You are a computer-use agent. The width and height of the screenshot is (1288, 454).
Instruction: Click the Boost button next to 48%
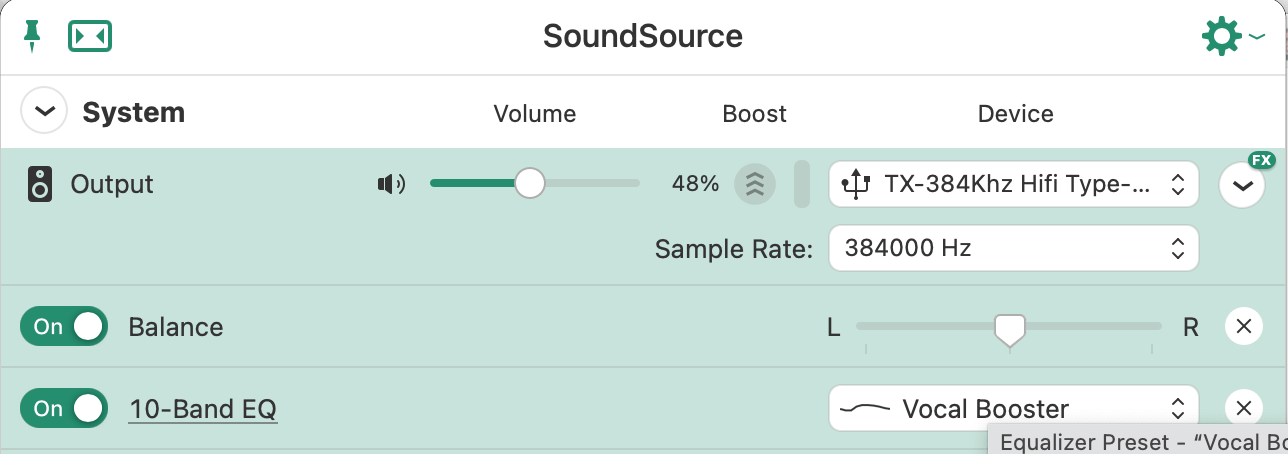click(x=755, y=184)
